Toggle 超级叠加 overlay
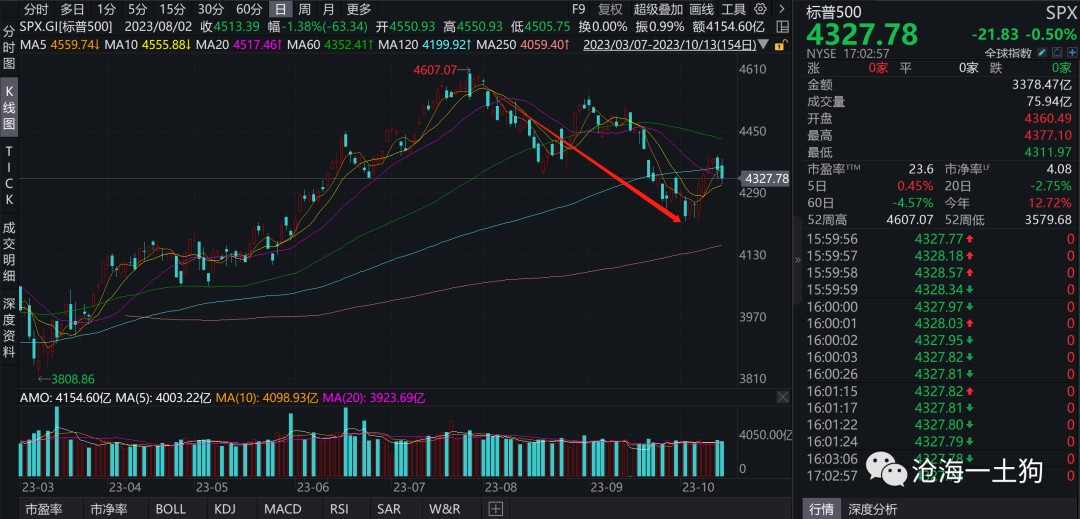This screenshot has width=1080, height=519. click(x=658, y=9)
